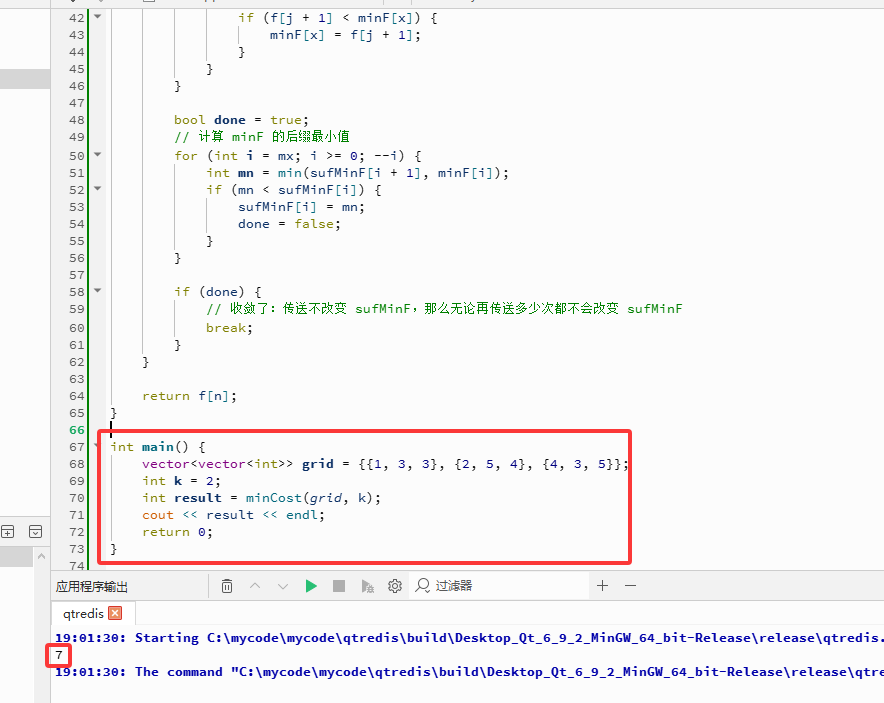Re-run the program with green play button
Image resolution: width=884 pixels, height=703 pixels.
(311, 586)
